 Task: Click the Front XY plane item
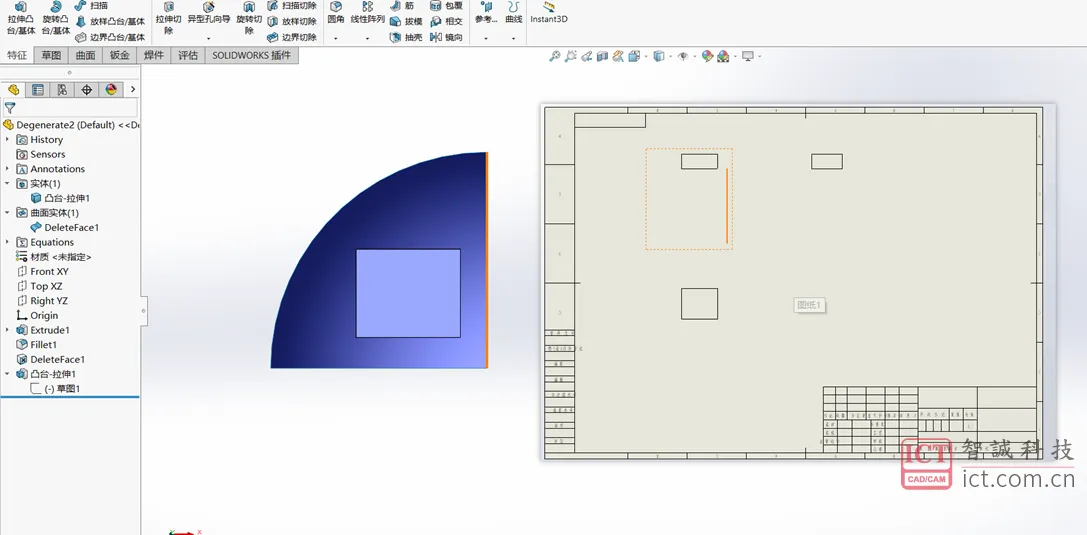click(x=49, y=271)
